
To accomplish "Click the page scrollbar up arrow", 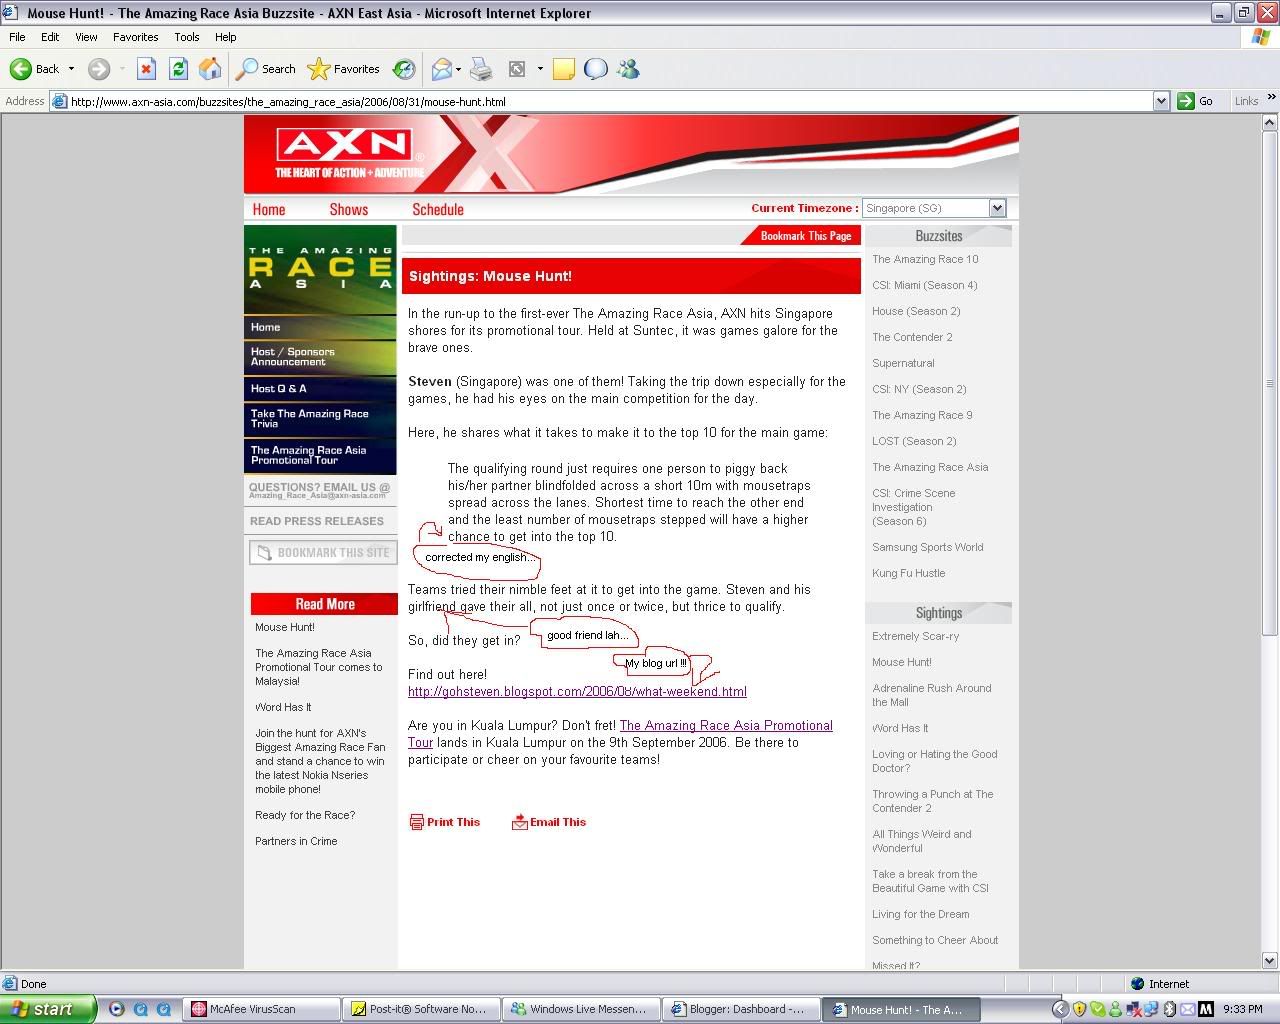I will (1270, 123).
